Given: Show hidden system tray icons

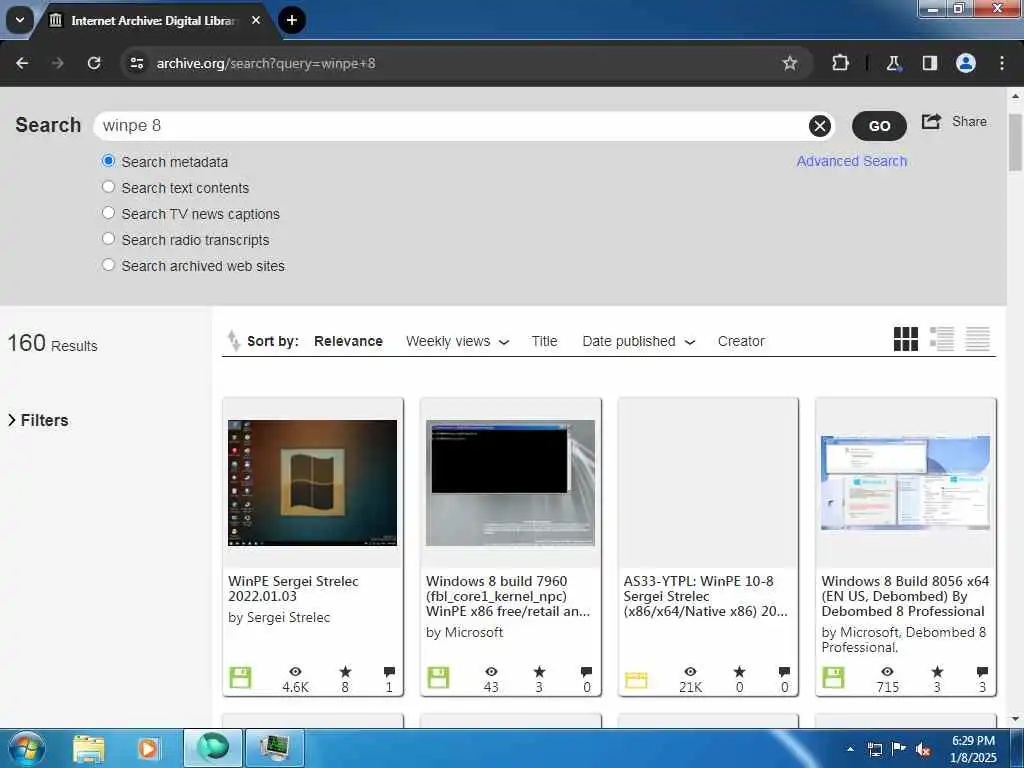Looking at the screenshot, I should pos(850,749).
